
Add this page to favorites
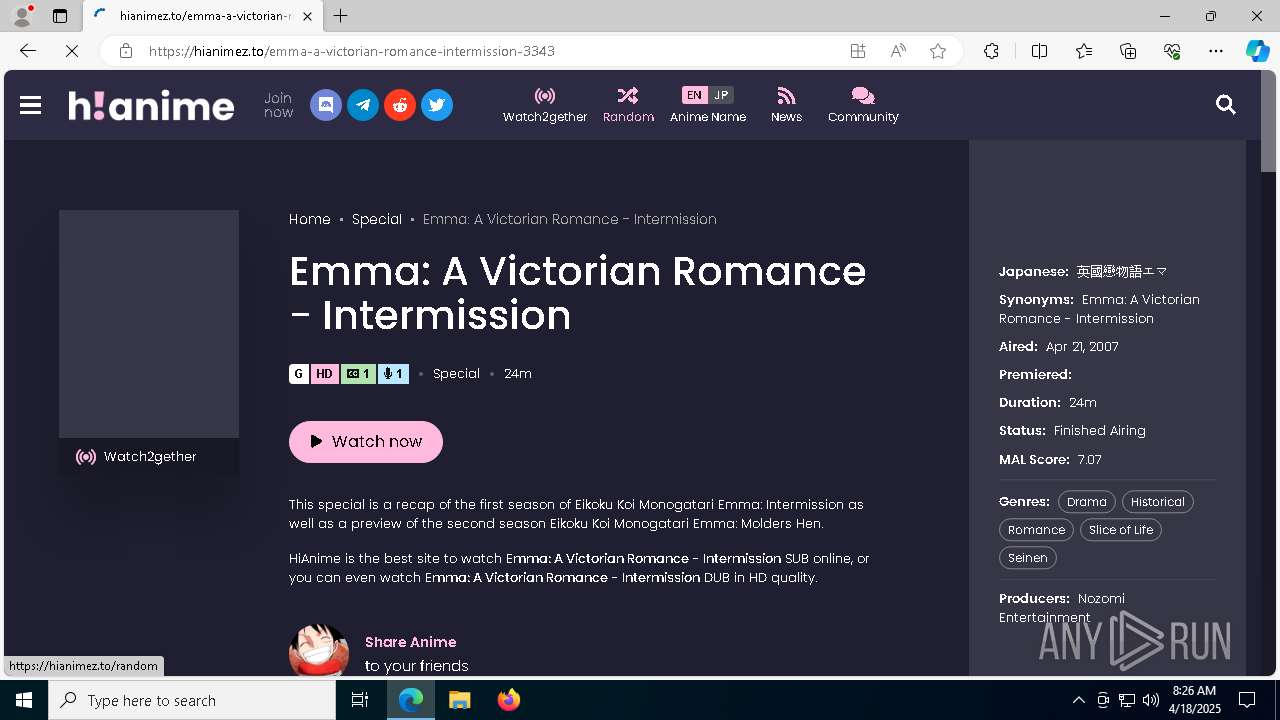tap(938, 51)
